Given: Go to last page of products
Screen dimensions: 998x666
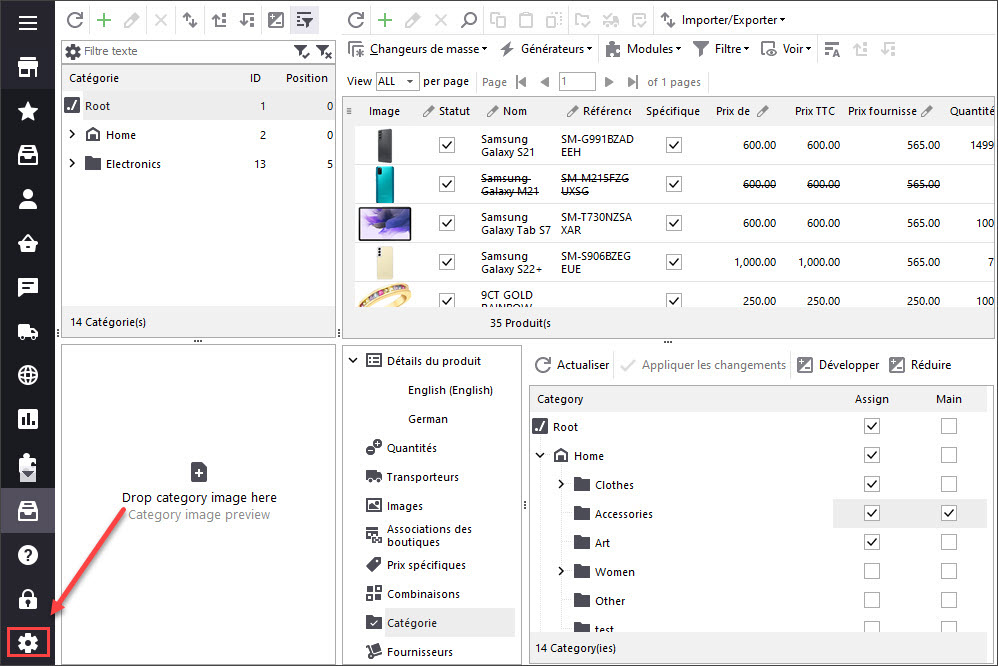Looking at the screenshot, I should point(632,81).
